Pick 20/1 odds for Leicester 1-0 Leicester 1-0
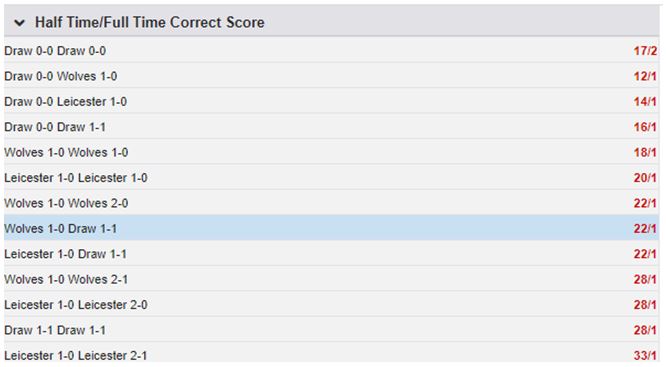The height and width of the screenshot is (367, 666). (645, 178)
